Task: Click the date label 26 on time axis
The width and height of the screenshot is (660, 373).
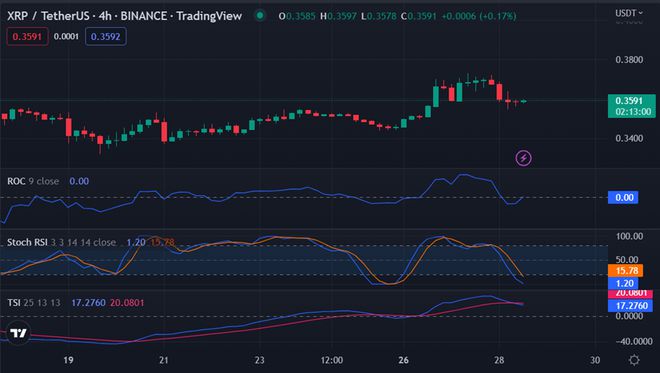Action: pos(403,360)
